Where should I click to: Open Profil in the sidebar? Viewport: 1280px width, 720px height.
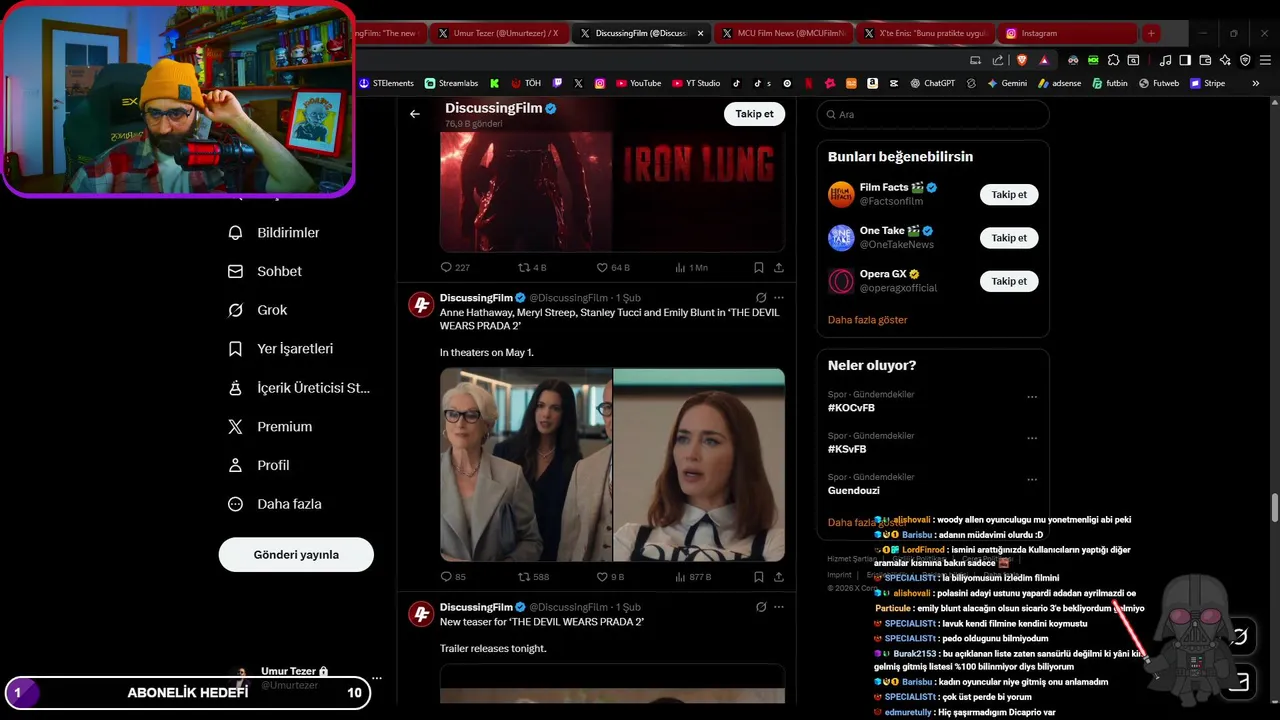(258, 465)
